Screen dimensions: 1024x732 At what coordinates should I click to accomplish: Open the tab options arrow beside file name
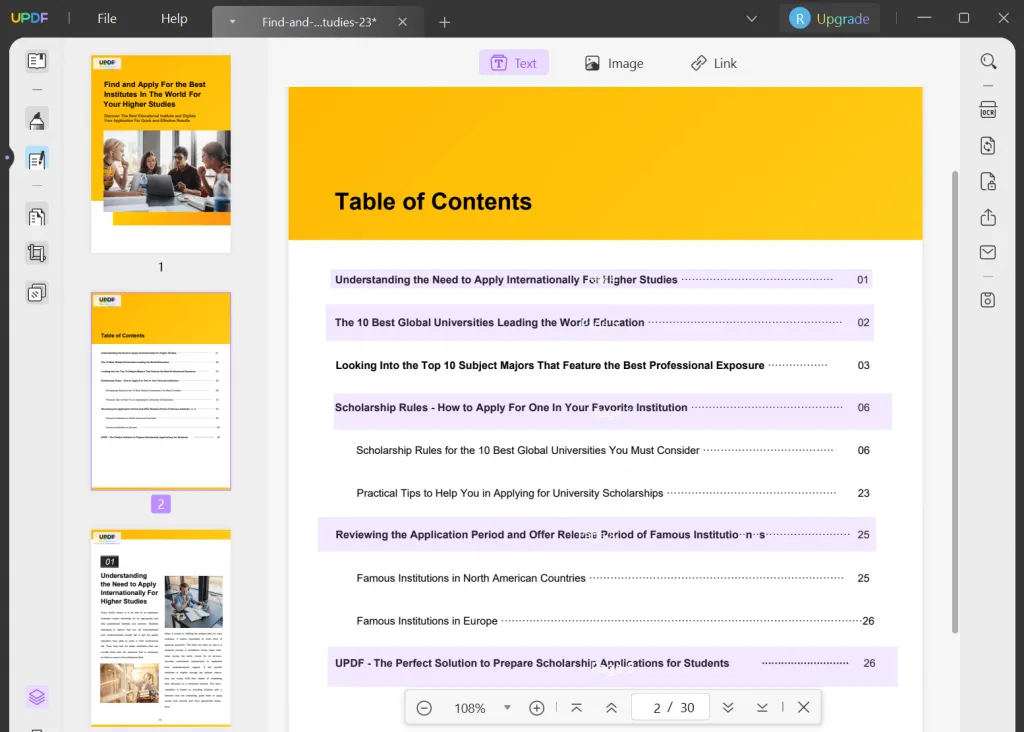233,21
